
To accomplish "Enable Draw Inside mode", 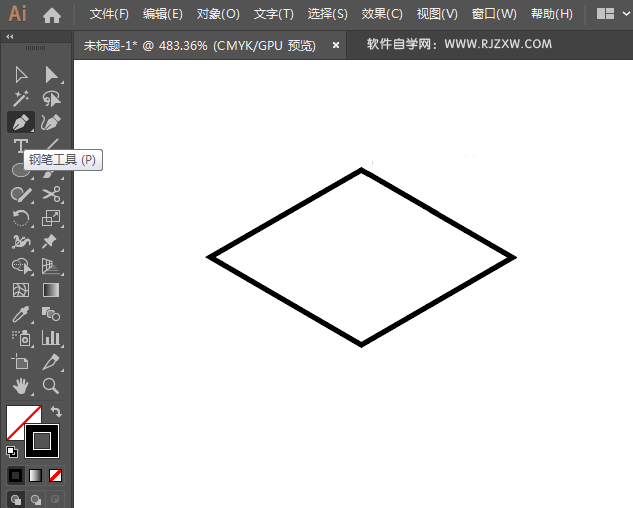I will click(55, 500).
